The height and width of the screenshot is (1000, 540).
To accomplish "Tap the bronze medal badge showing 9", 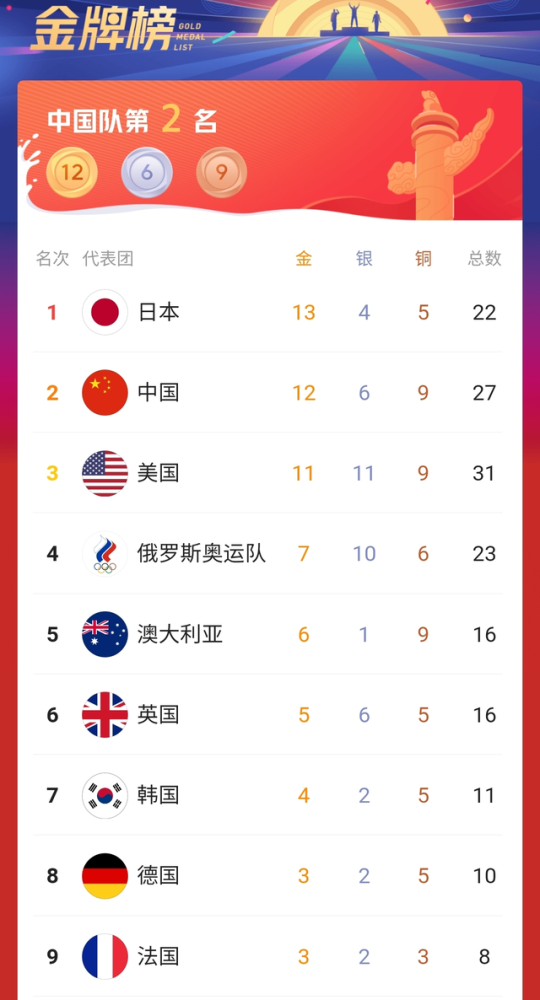I will (221, 172).
